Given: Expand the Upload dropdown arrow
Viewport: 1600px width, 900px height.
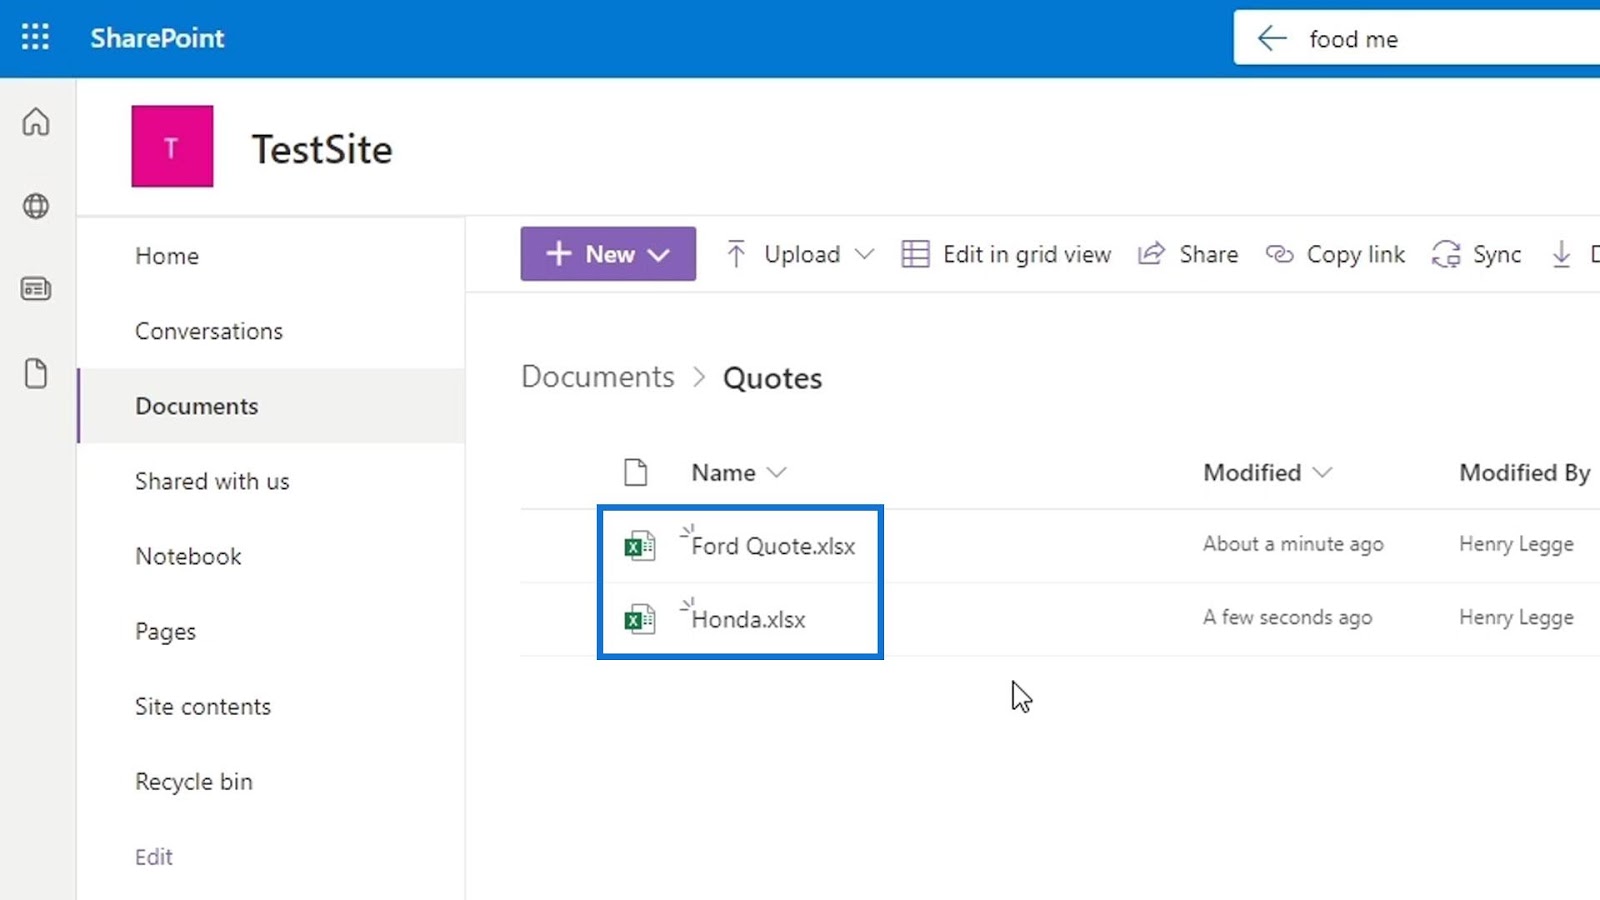Looking at the screenshot, I should click(865, 254).
